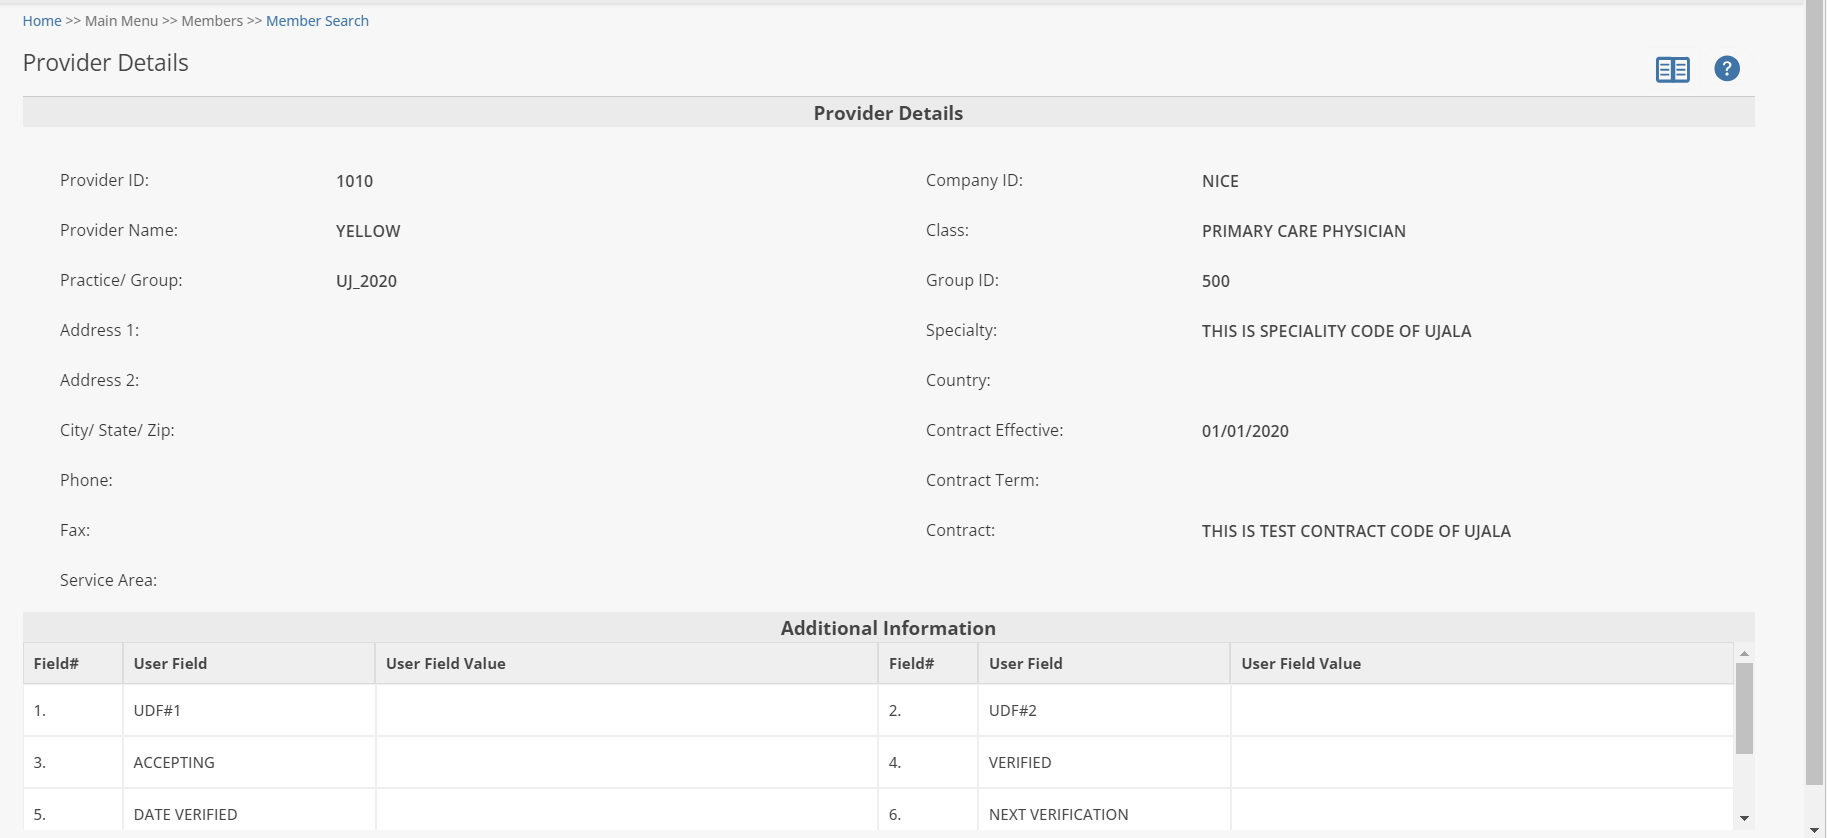Go to the Home breadcrumb link
The height and width of the screenshot is (838, 1827).
pos(42,21)
